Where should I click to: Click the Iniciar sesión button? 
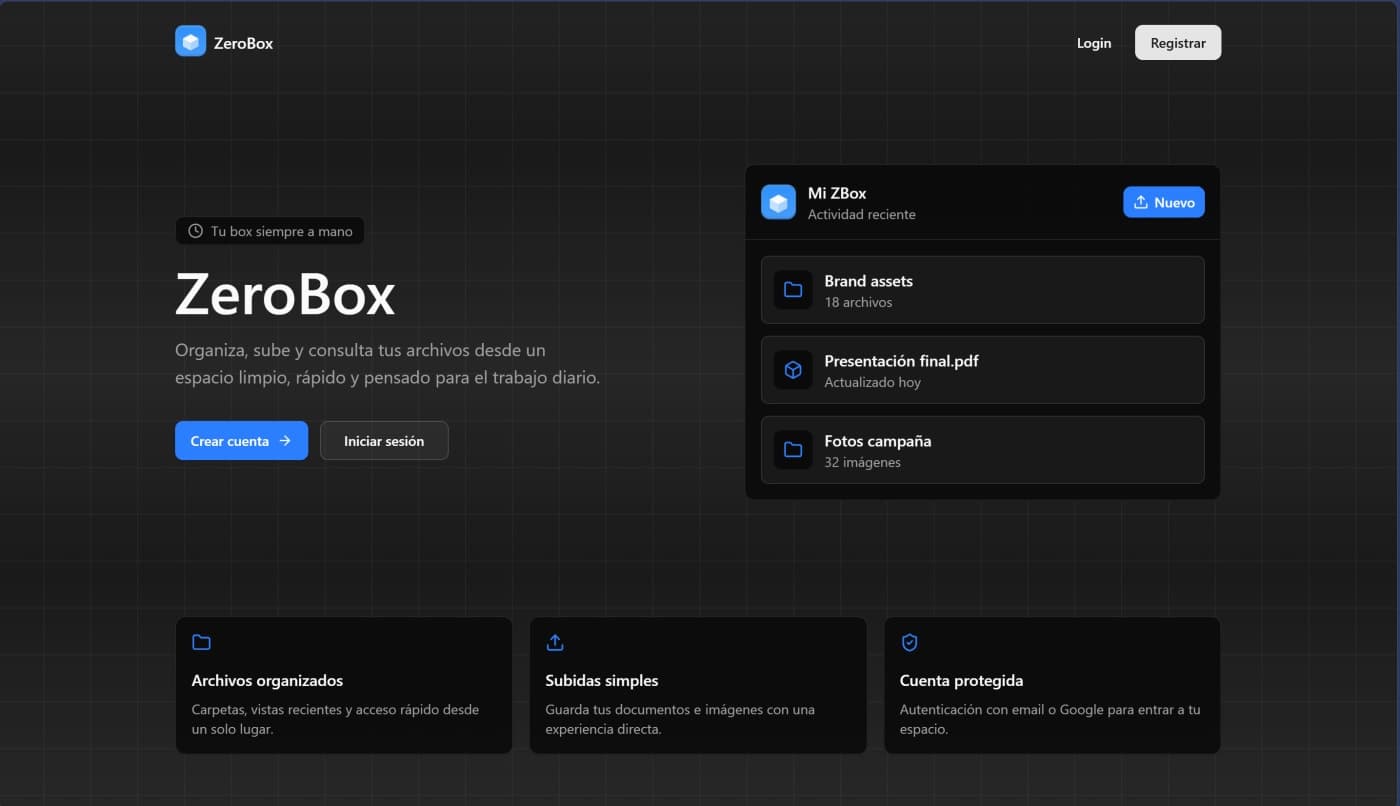pyautogui.click(x=384, y=440)
